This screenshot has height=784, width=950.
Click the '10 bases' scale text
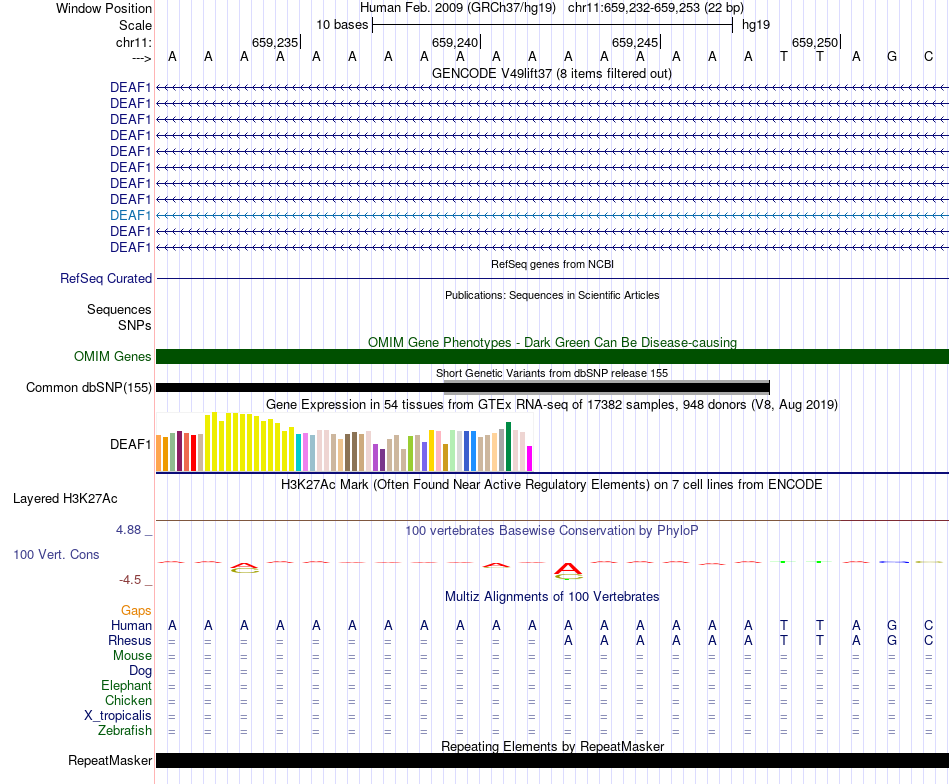coord(342,25)
